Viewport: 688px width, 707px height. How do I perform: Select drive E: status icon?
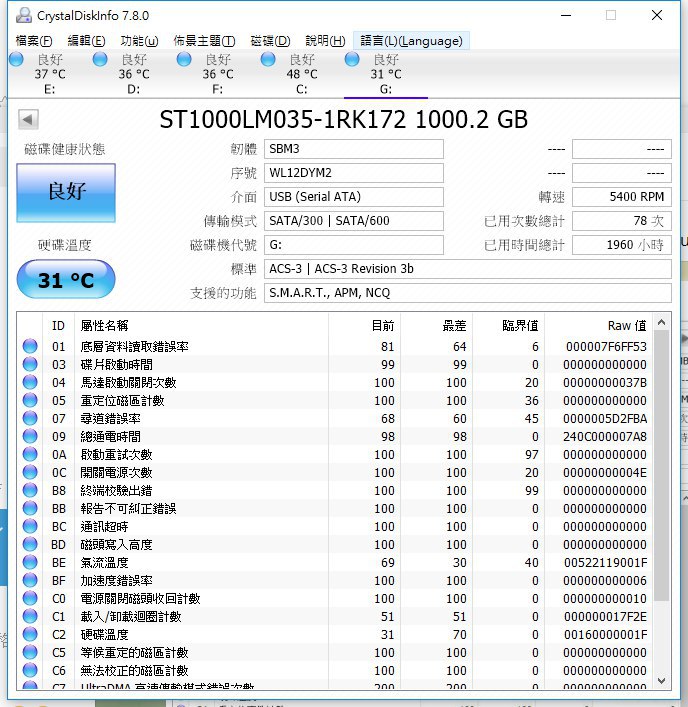16,60
